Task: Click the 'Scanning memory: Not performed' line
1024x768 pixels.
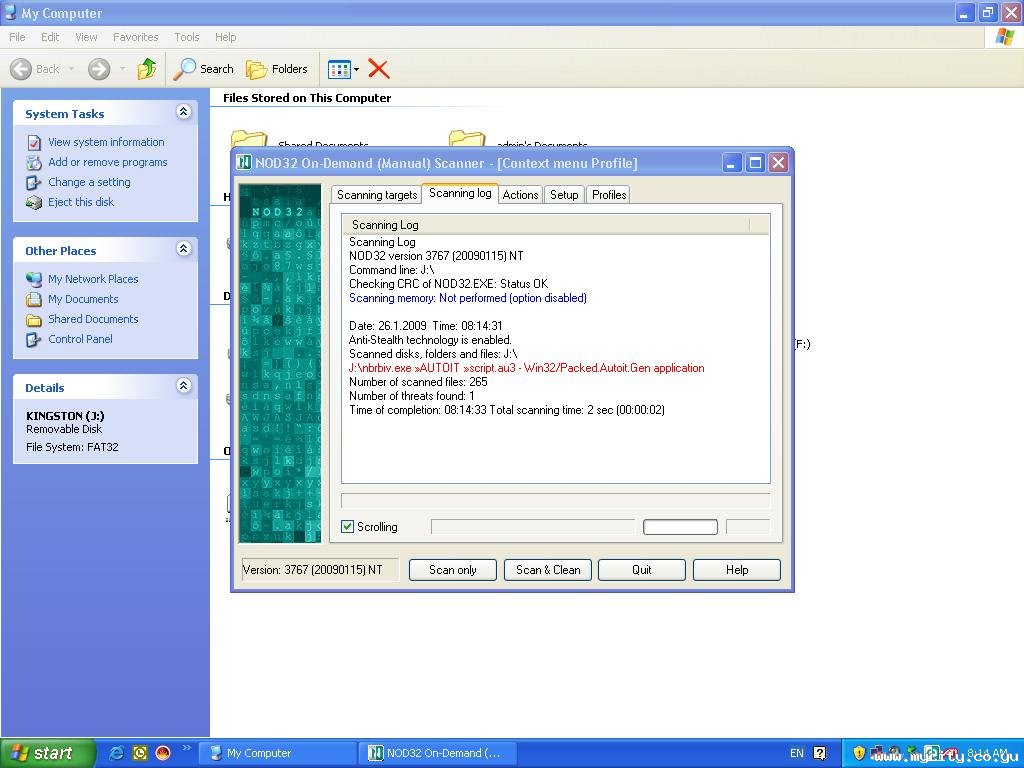Action: 468,298
